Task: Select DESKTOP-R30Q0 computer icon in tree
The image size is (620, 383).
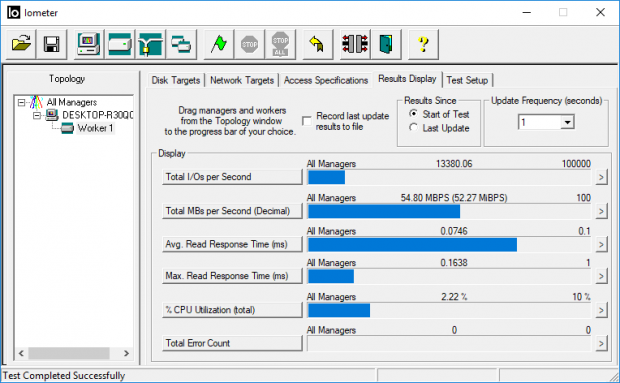Action: (51, 115)
